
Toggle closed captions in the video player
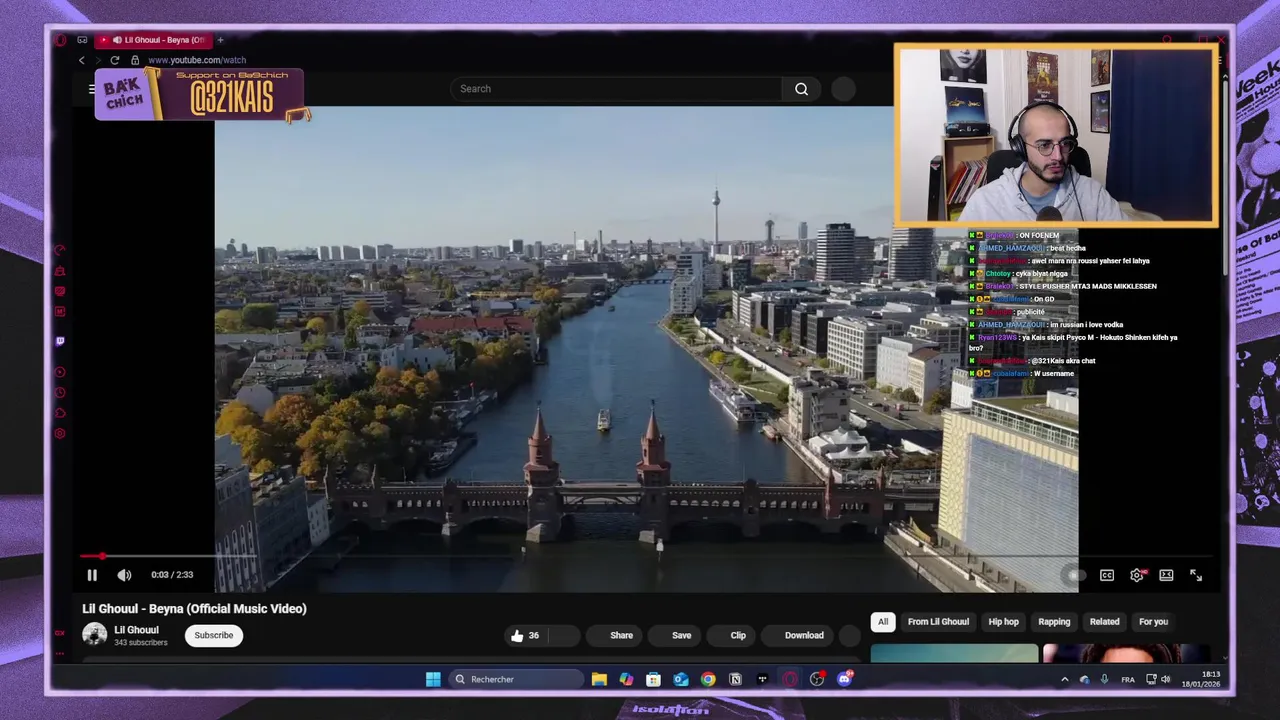click(1107, 575)
